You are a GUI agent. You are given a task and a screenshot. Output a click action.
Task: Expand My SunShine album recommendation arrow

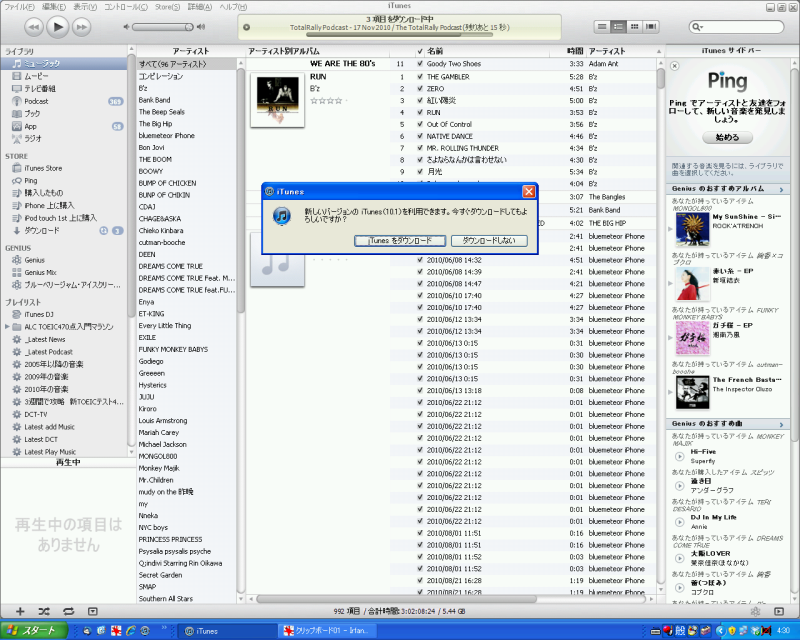tap(670, 229)
